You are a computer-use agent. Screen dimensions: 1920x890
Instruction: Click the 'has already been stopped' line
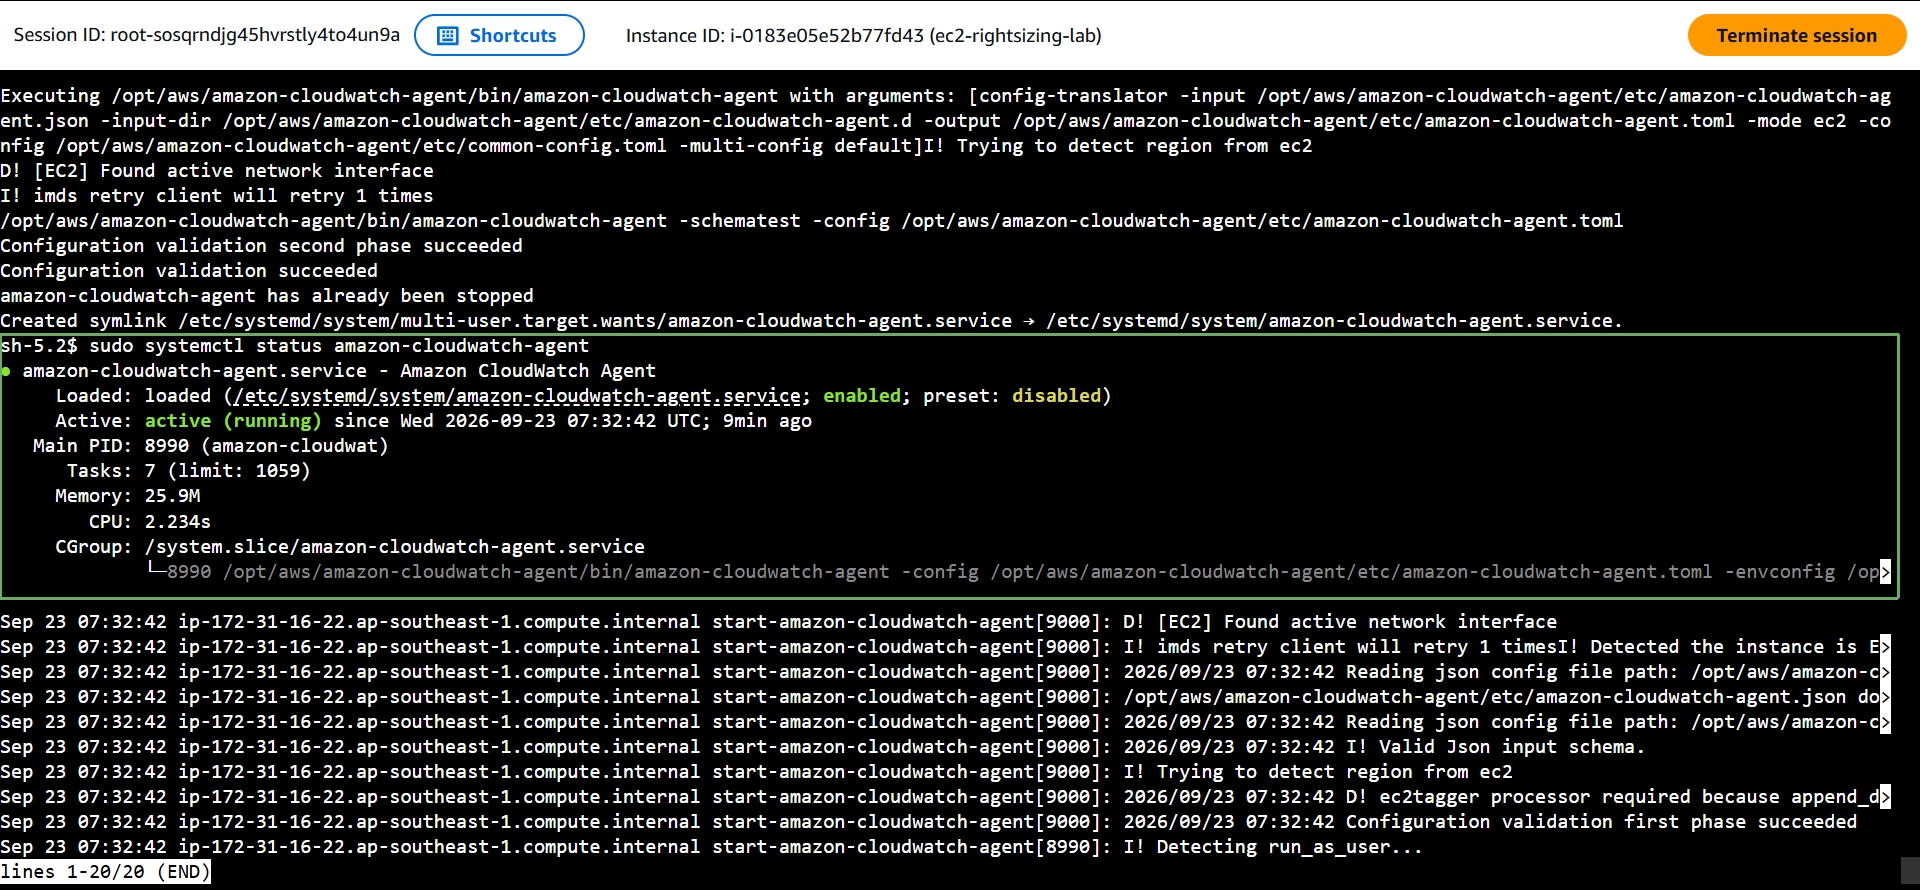(267, 296)
